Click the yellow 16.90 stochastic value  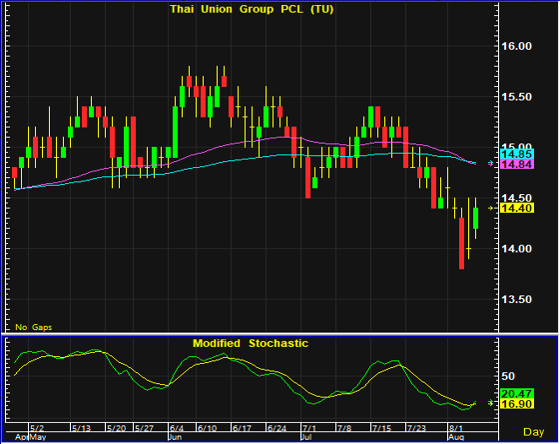pyautogui.click(x=517, y=404)
